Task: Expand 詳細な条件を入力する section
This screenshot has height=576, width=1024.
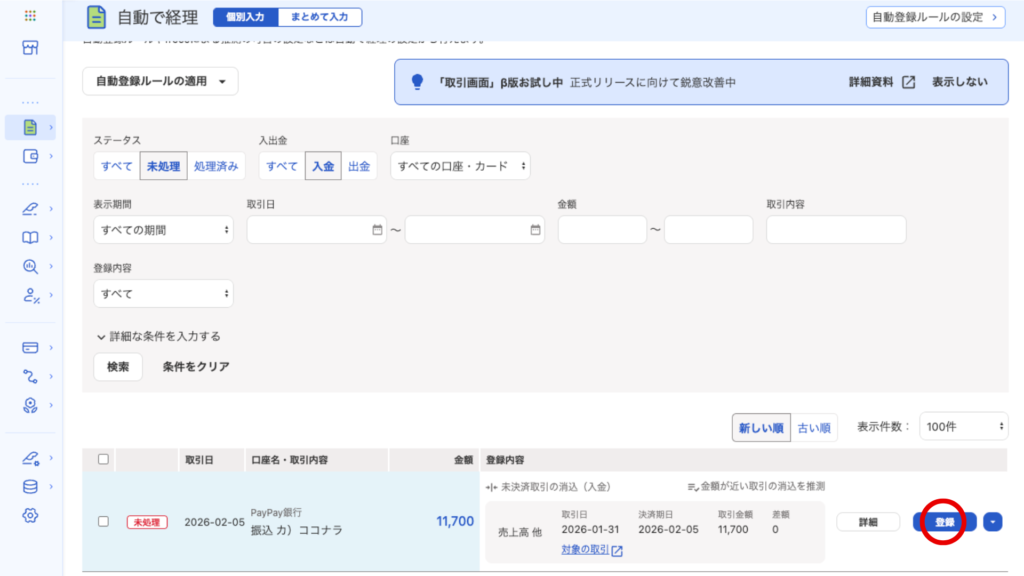Action: pyautogui.click(x=158, y=336)
